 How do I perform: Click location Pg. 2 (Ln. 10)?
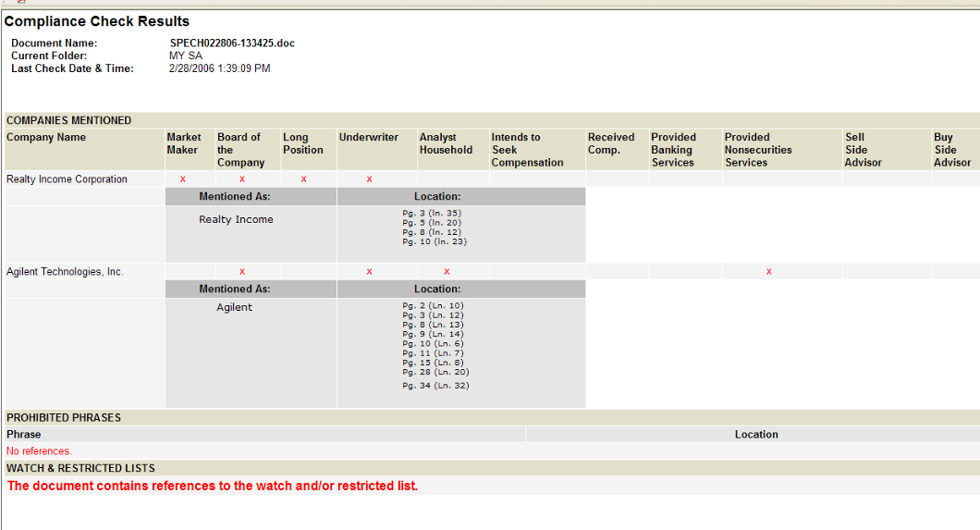(433, 306)
